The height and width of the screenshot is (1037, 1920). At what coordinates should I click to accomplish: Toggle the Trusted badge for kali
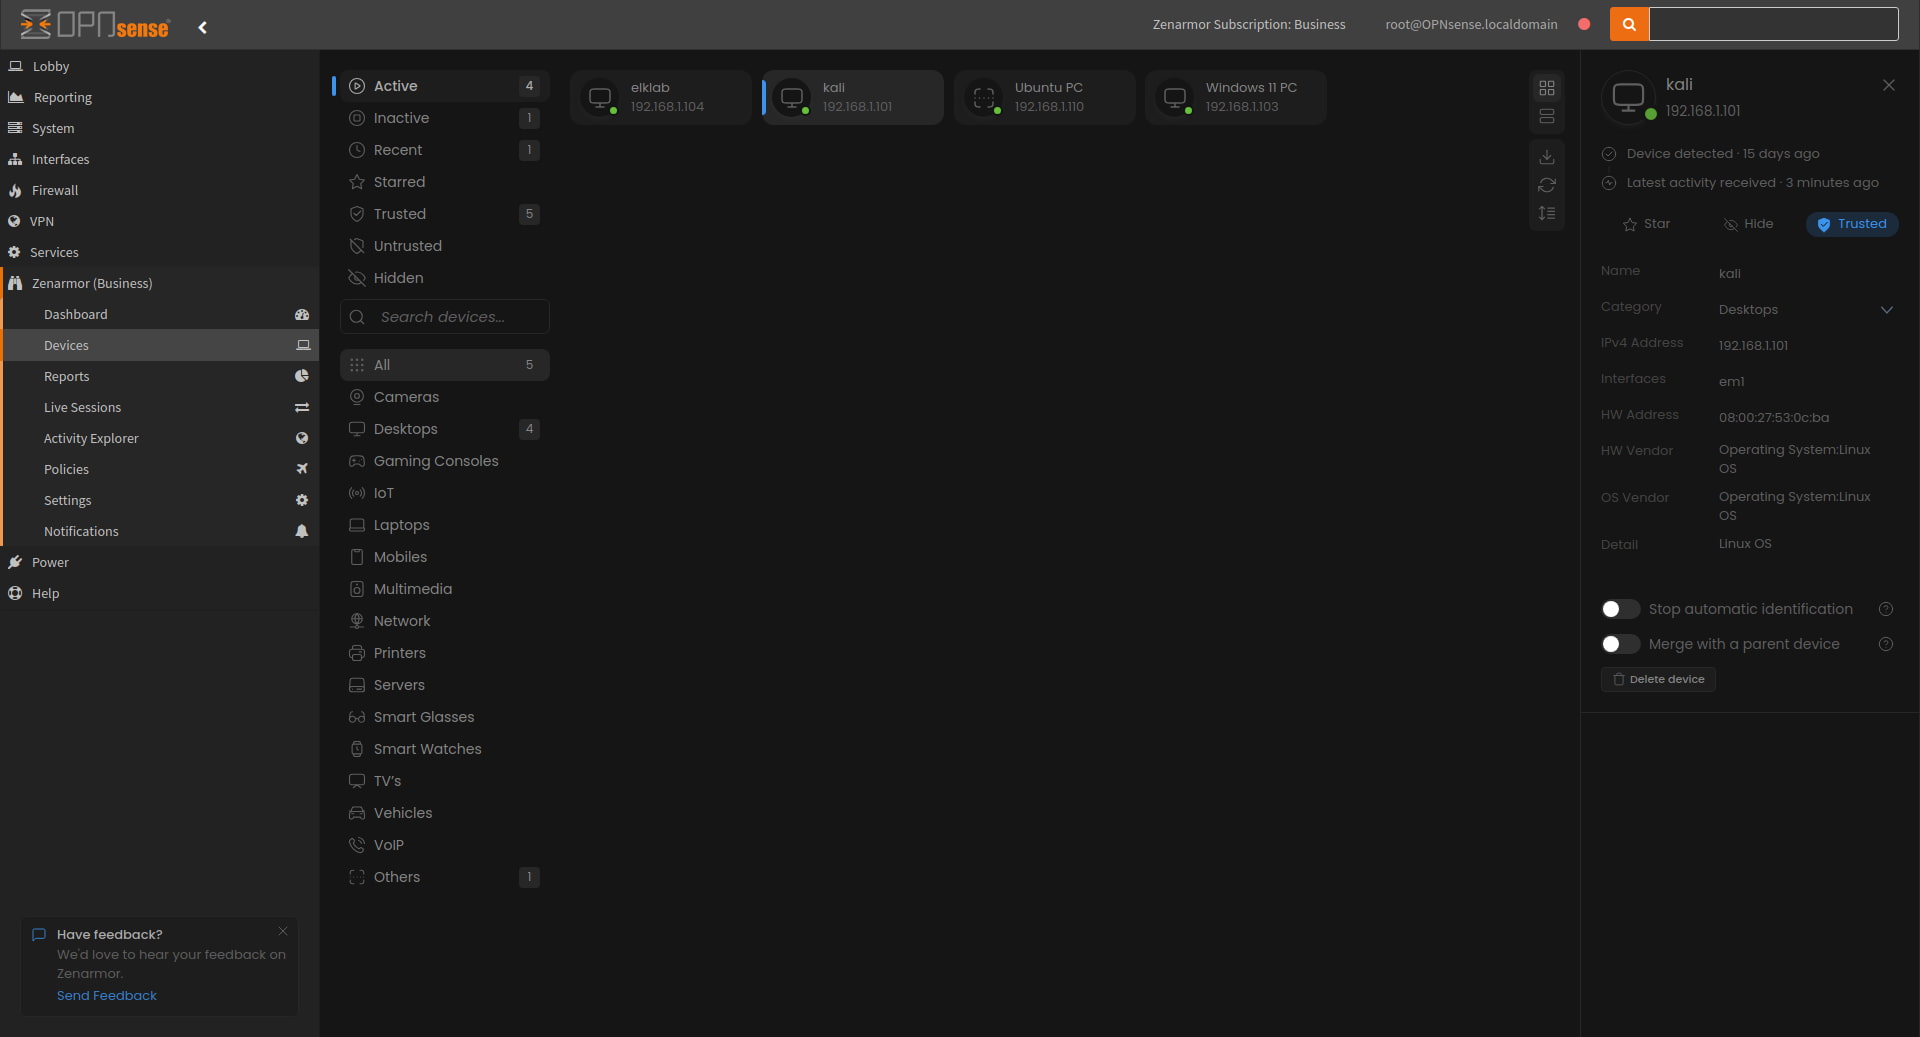point(1852,224)
